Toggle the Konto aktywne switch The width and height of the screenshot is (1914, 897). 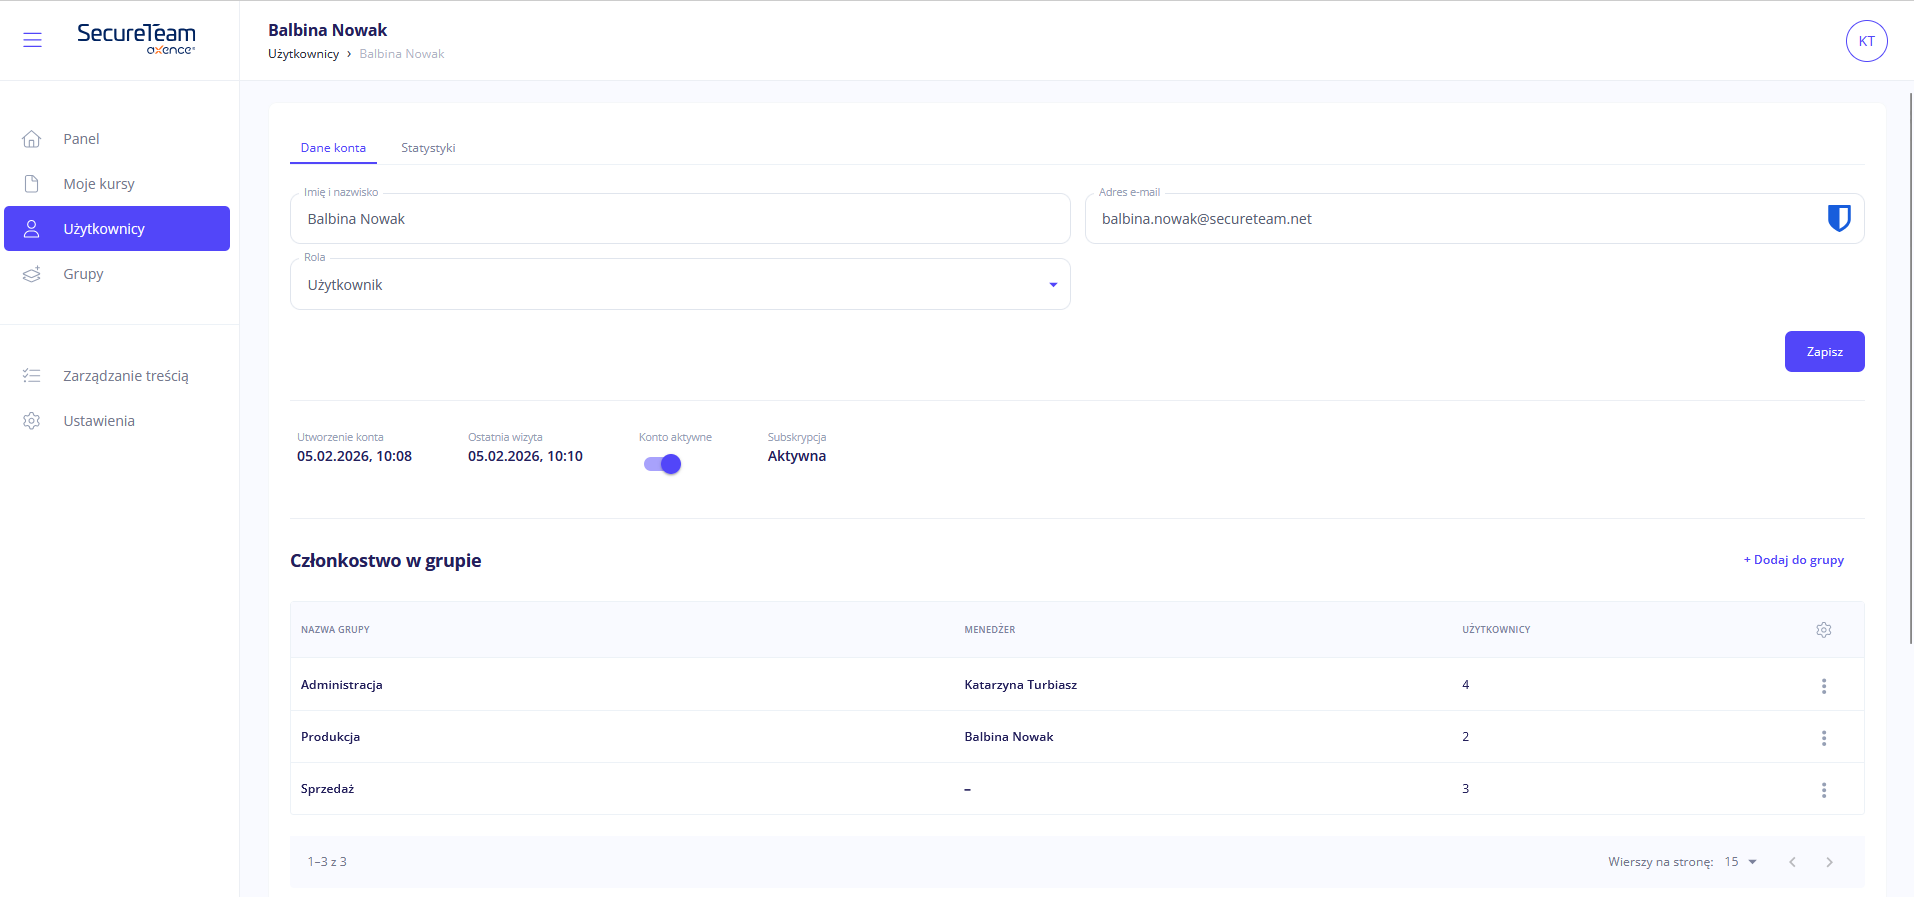(662, 464)
